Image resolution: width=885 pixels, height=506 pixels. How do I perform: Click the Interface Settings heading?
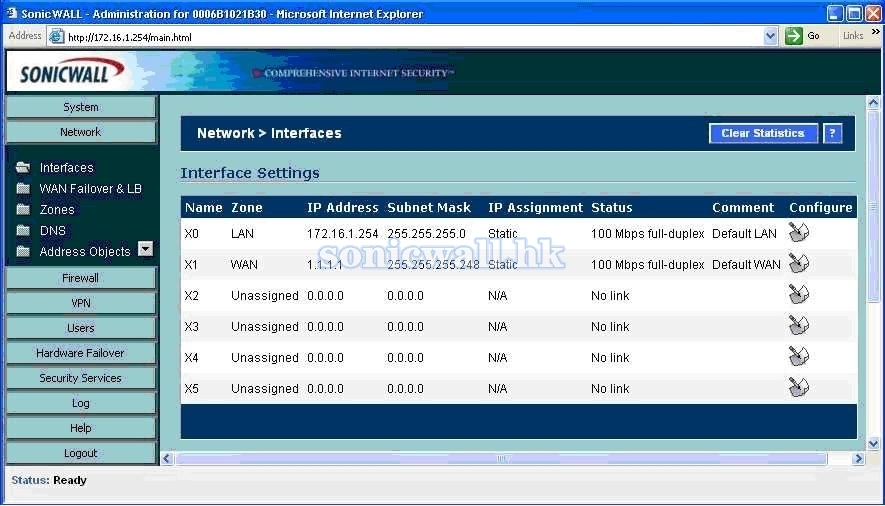tap(250, 173)
